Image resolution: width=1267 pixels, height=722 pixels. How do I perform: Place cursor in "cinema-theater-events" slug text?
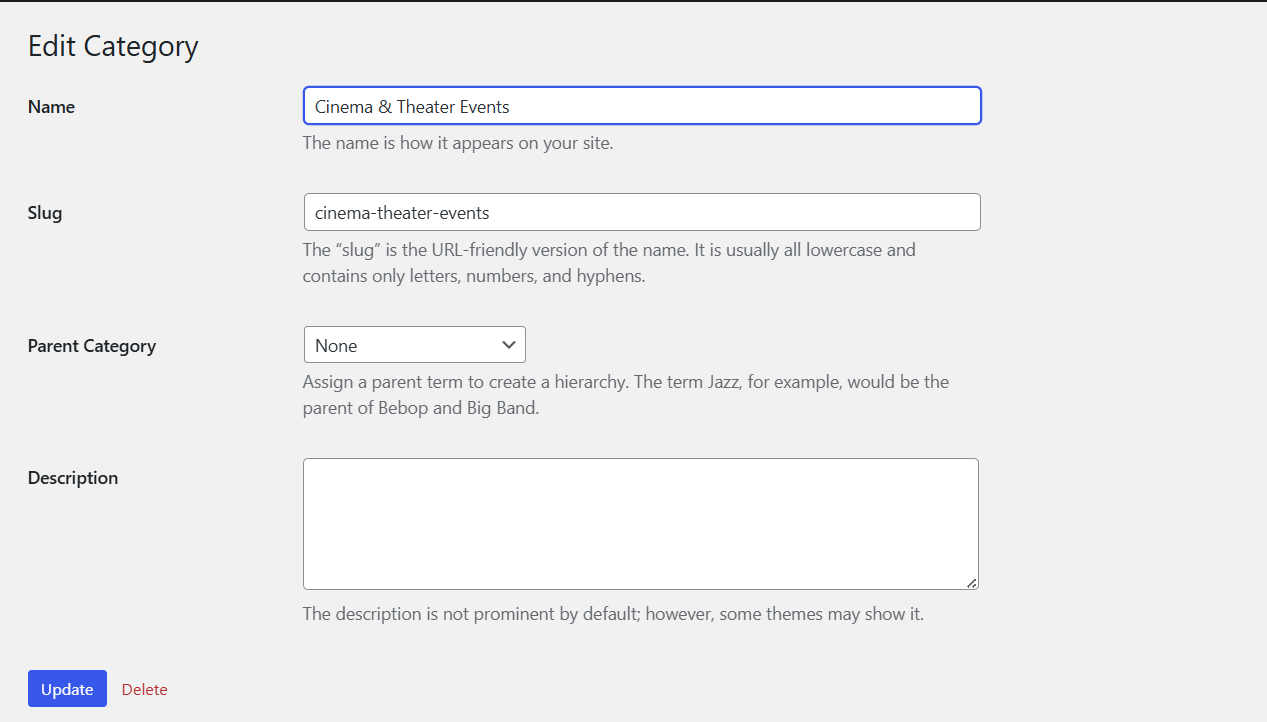pos(402,213)
